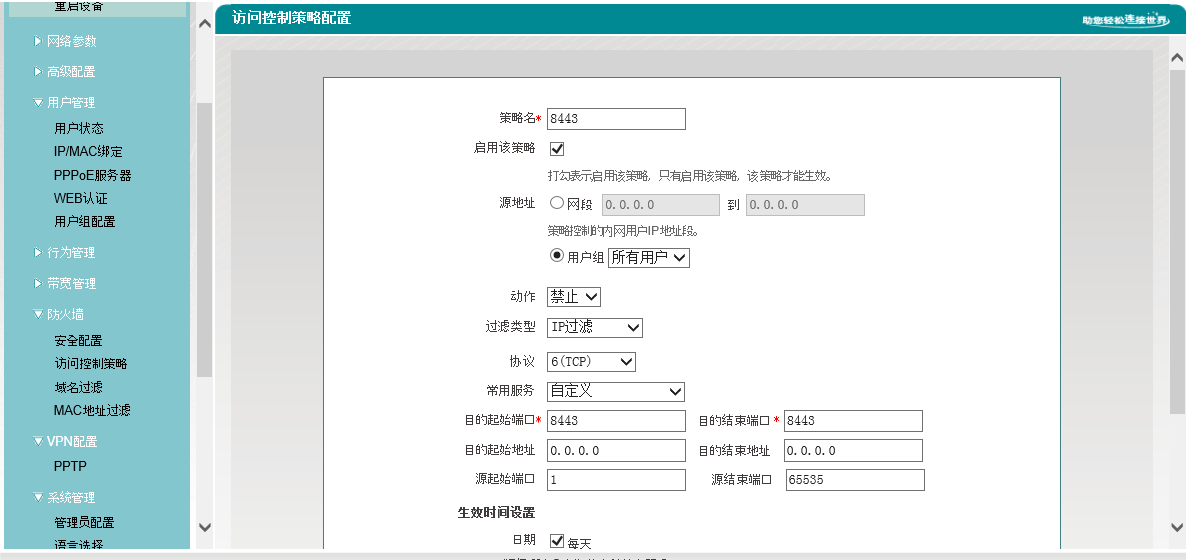This screenshot has height=560, width=1191.
Task: Expand the 高级配置 menu section
Action: click(65, 71)
